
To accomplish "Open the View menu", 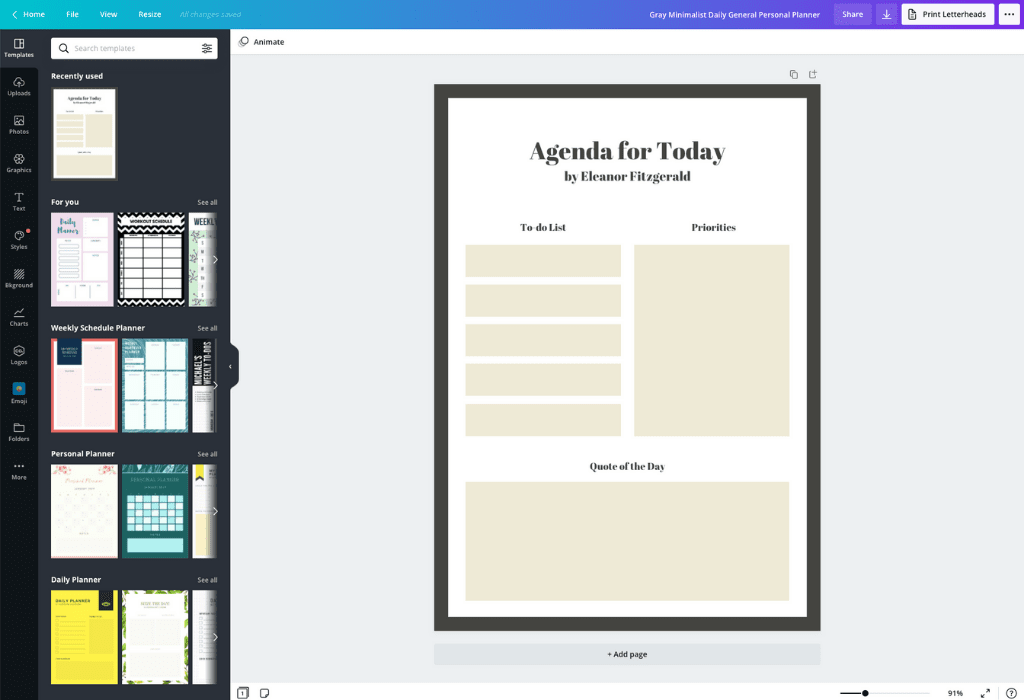I will pos(110,14).
